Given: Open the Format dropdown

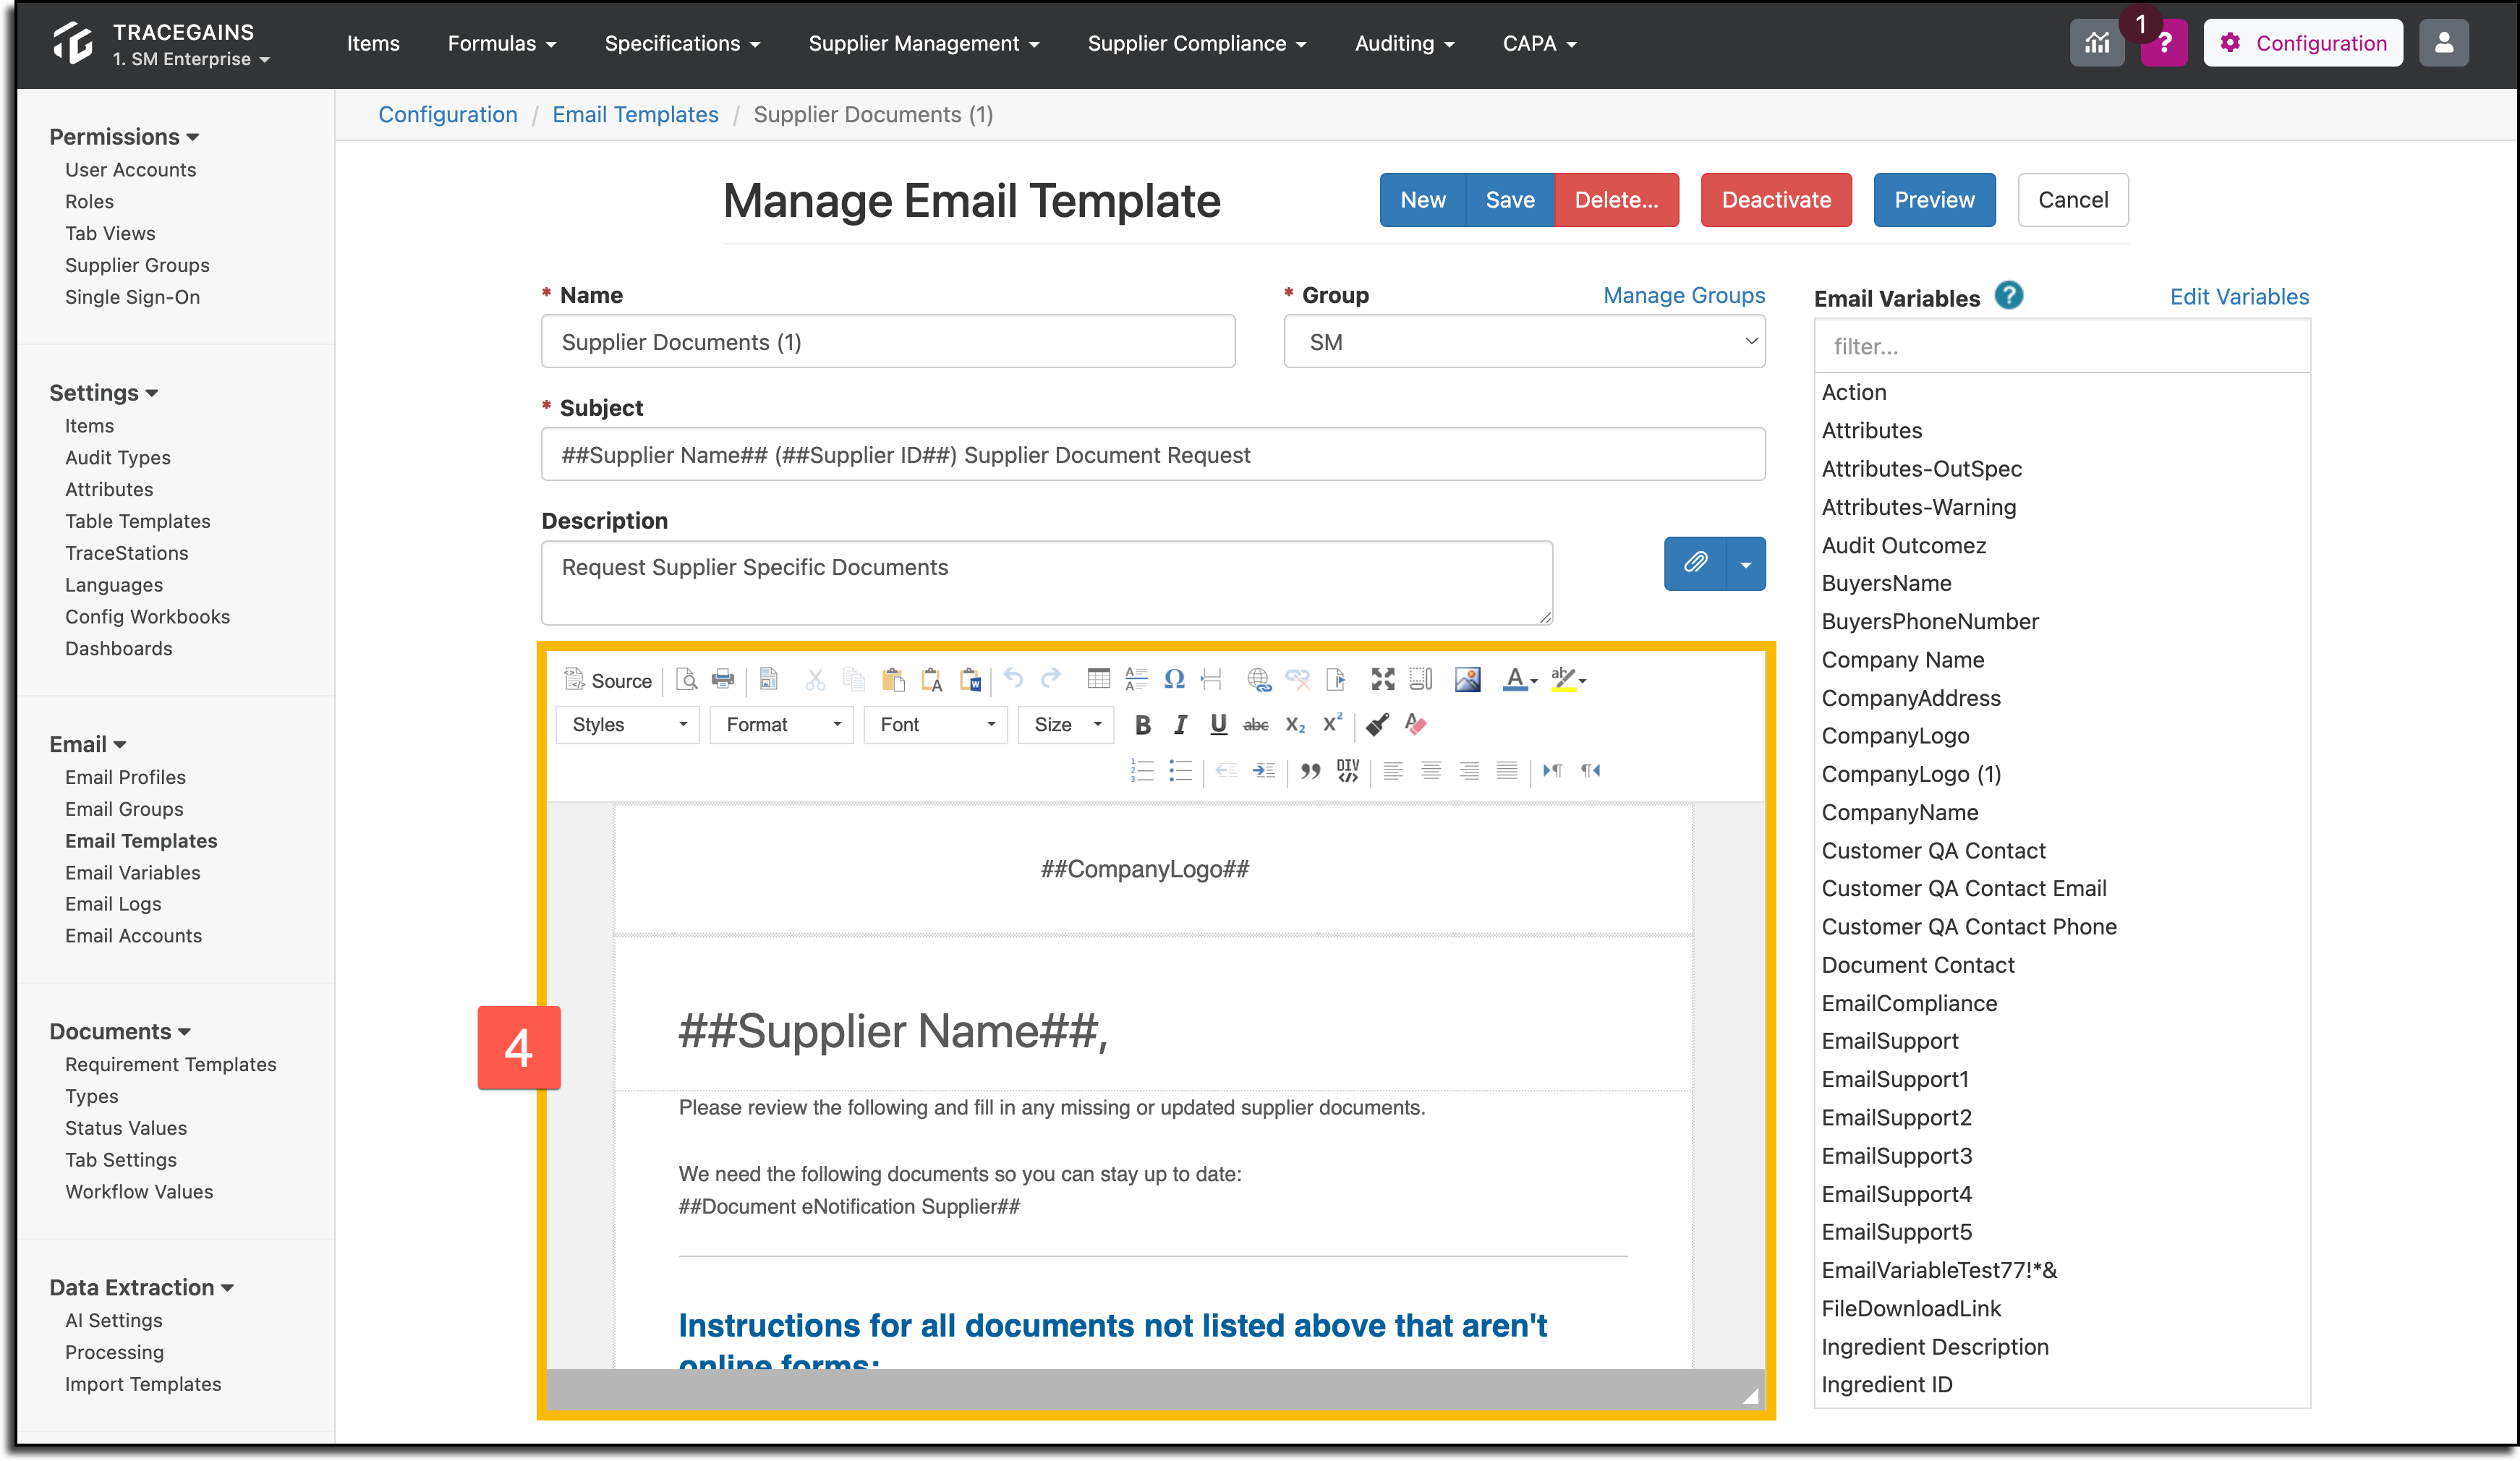Looking at the screenshot, I should tap(781, 725).
